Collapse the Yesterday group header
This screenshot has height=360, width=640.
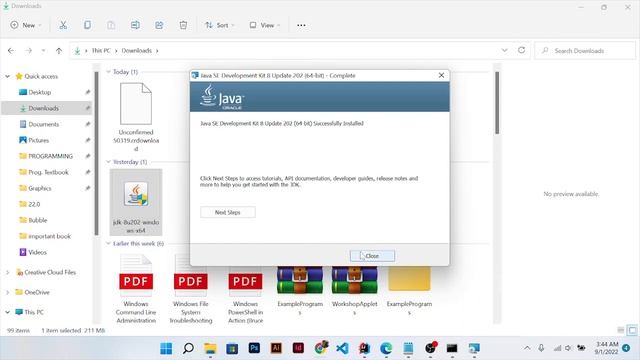pyautogui.click(x=109, y=162)
